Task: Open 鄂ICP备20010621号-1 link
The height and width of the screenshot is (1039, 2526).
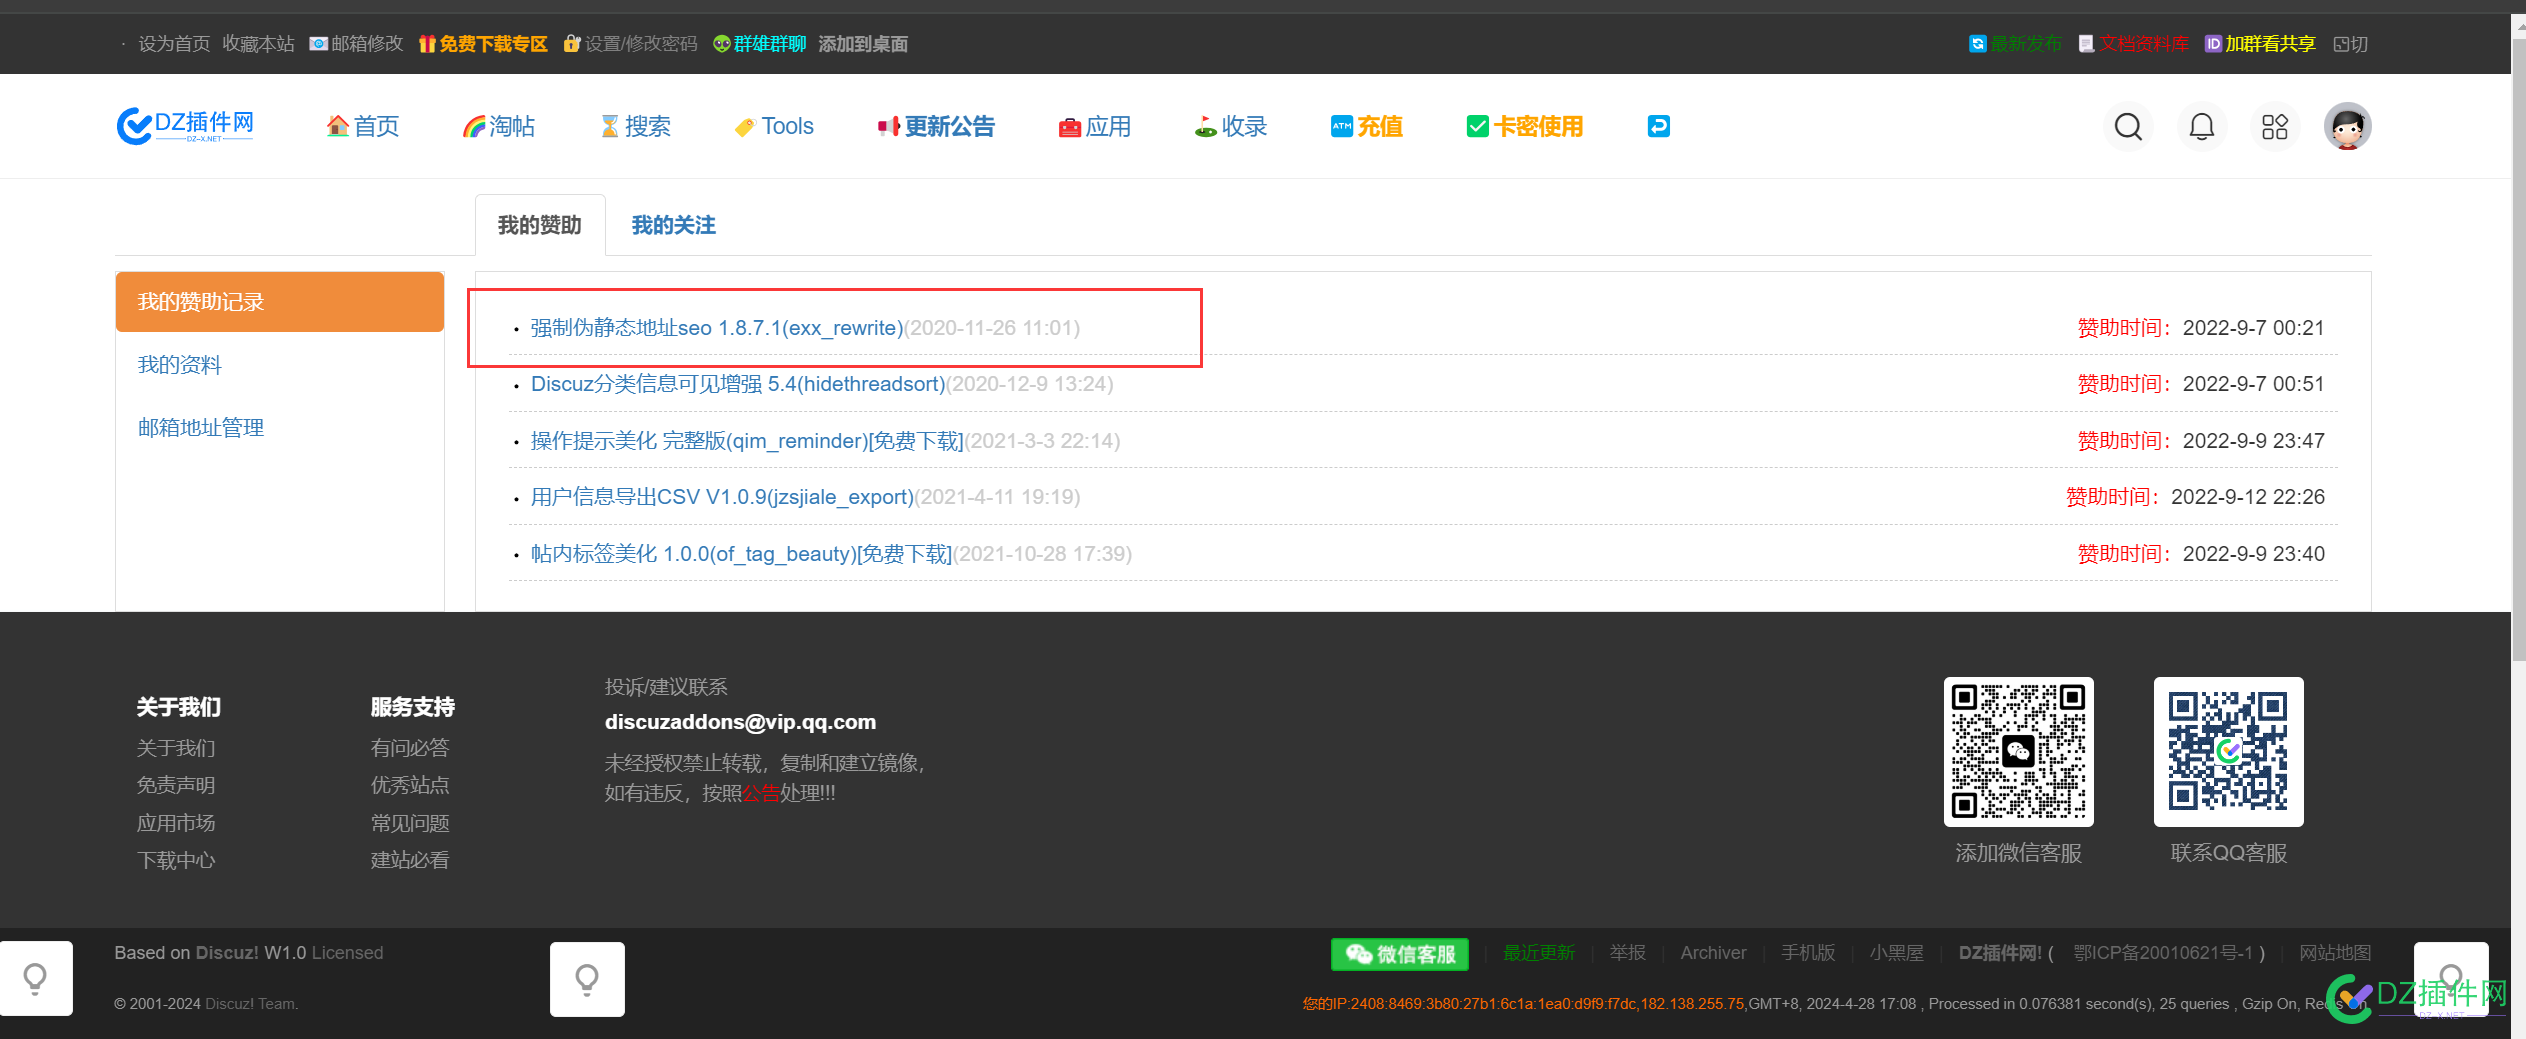Action: tap(2163, 953)
